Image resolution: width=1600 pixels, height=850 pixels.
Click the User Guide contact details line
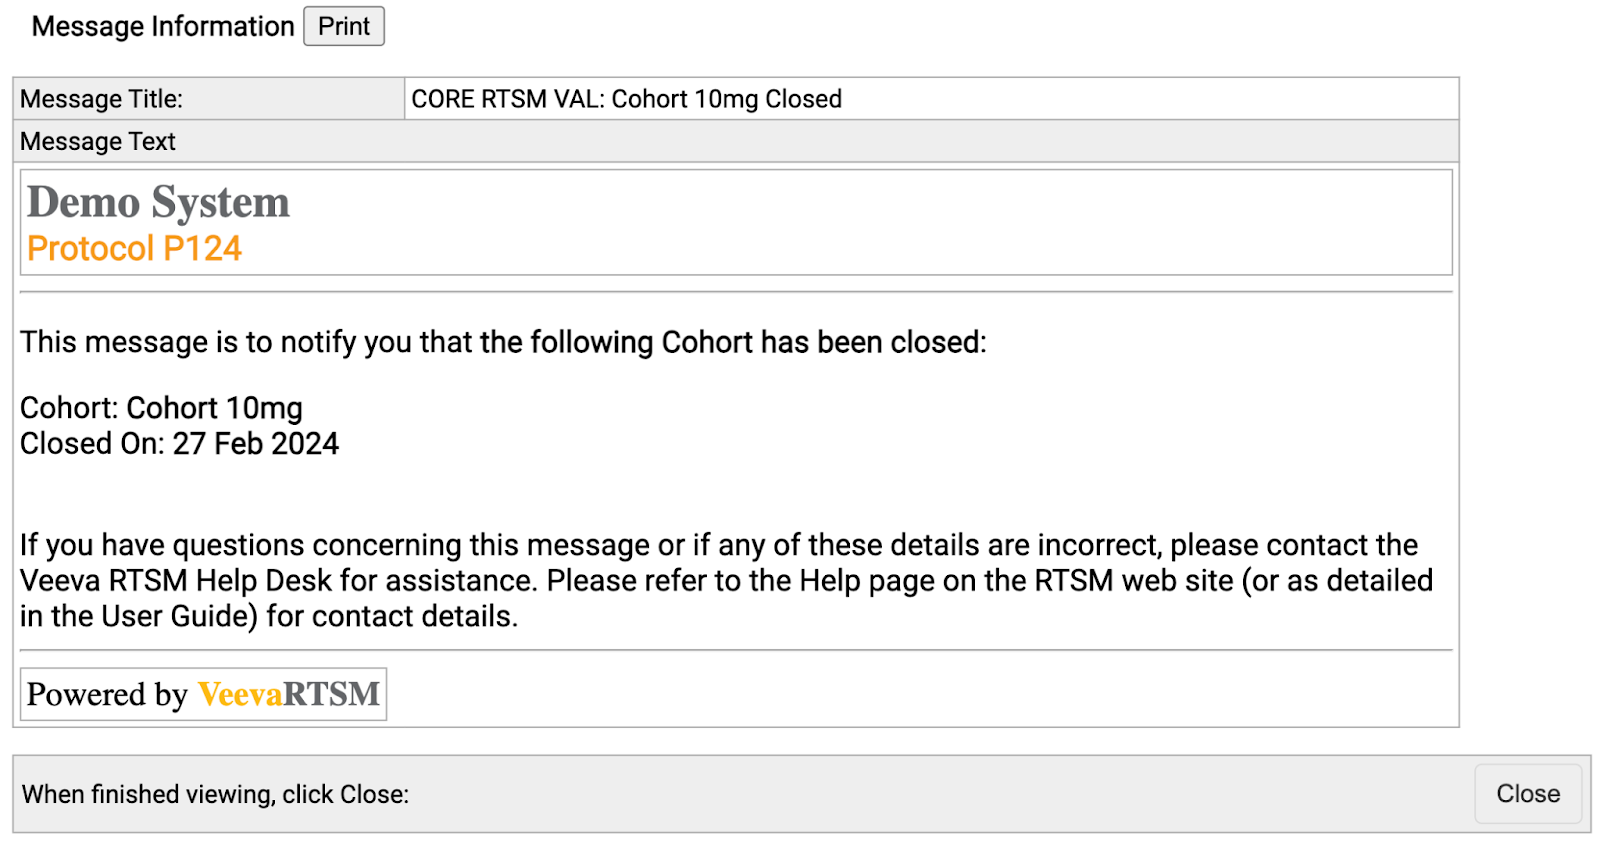(269, 616)
